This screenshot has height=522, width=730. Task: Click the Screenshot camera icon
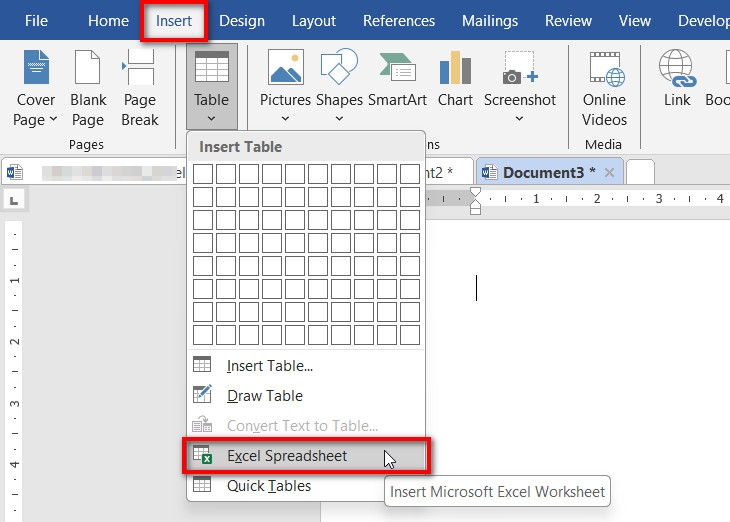(520, 68)
